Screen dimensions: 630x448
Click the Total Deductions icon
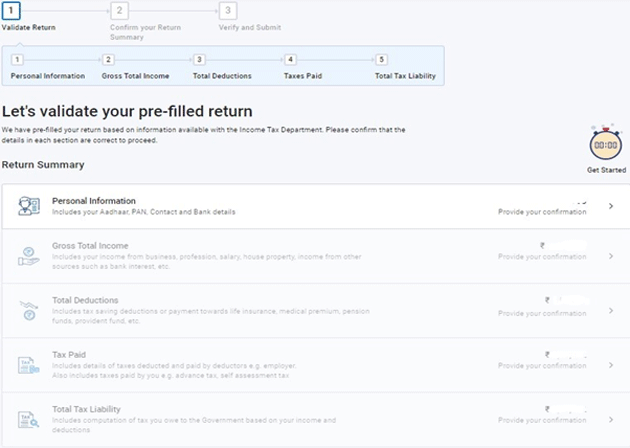[28, 311]
